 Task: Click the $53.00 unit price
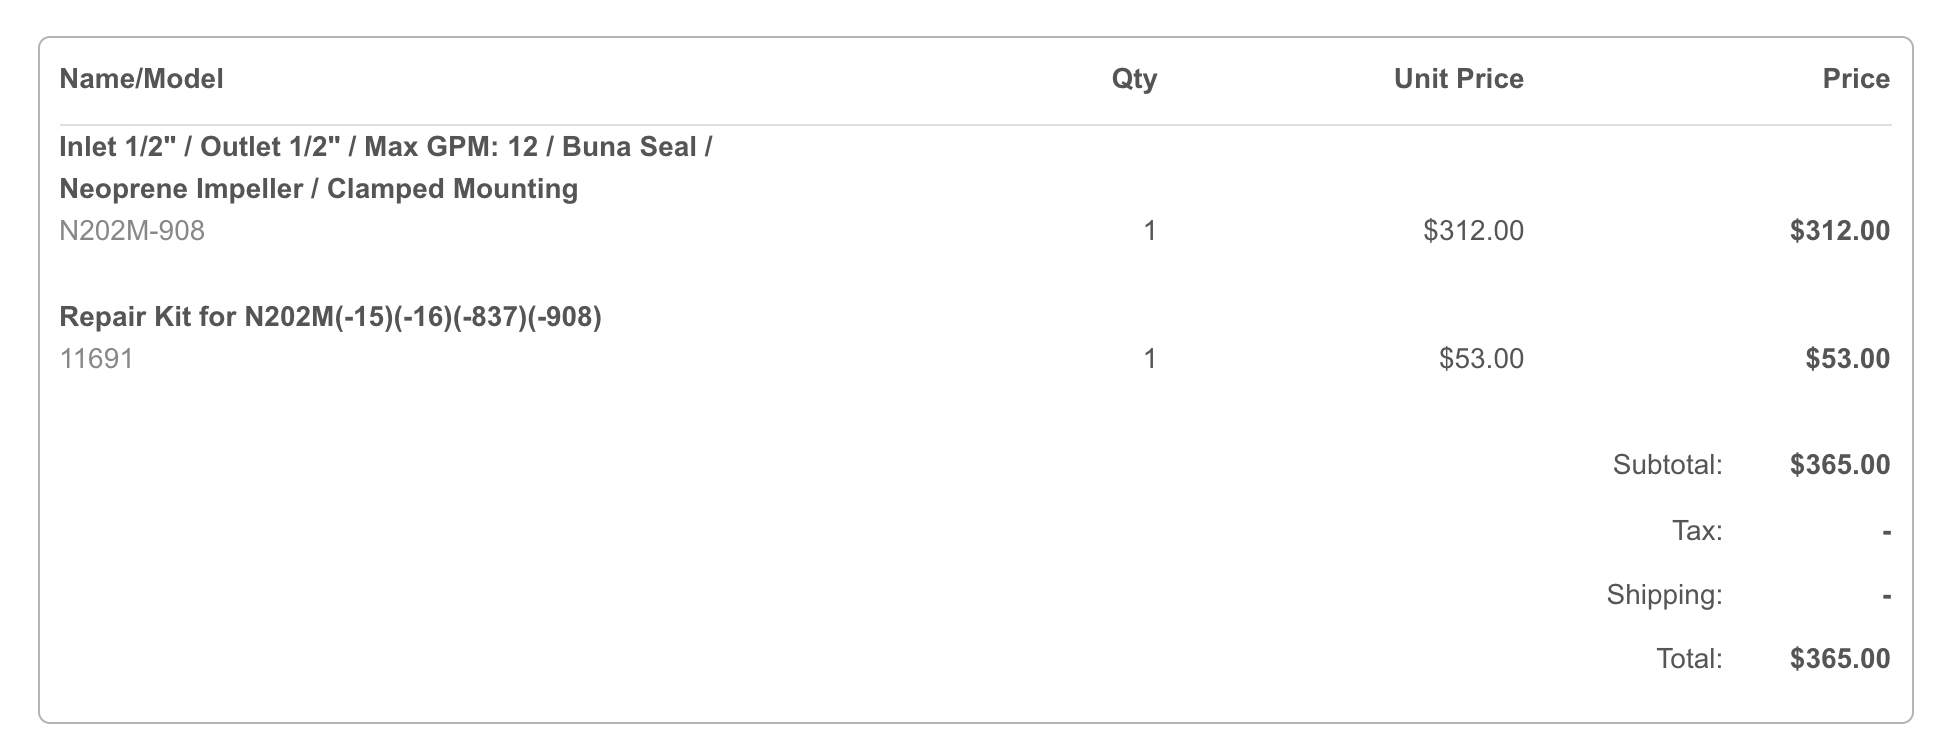click(x=1481, y=359)
